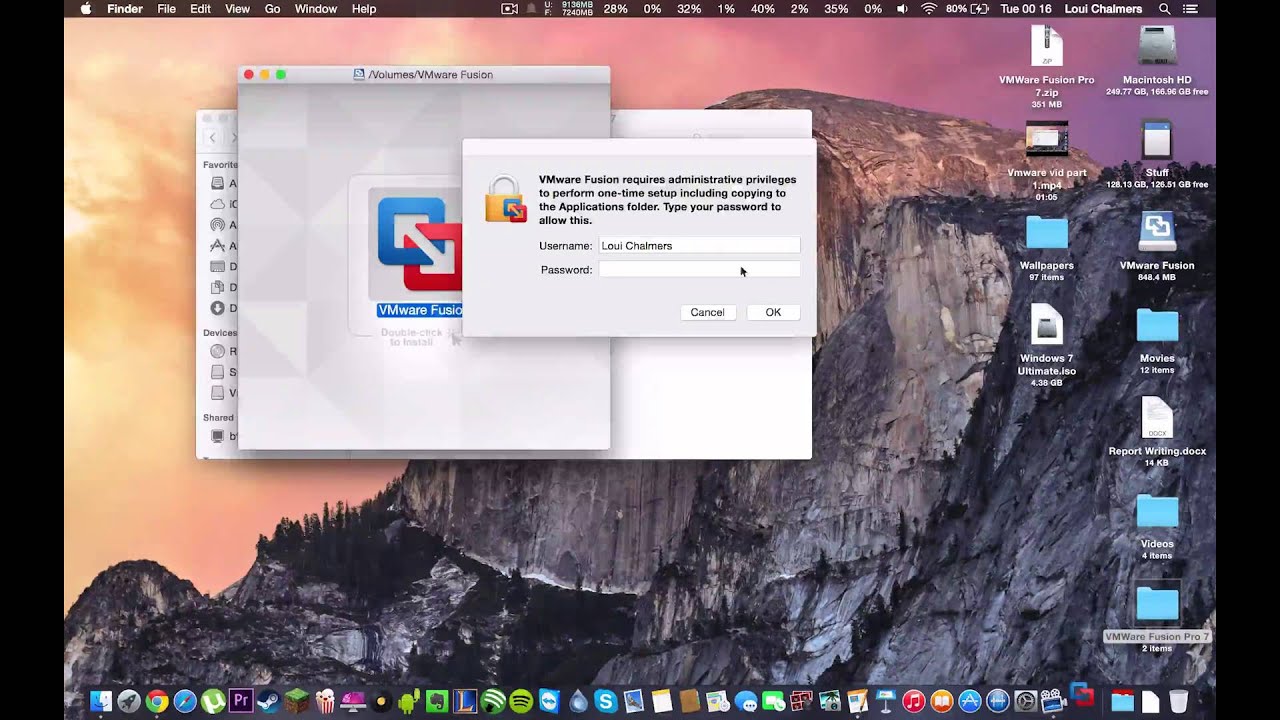This screenshot has width=1280, height=720.
Task: Open the Go menu
Action: [x=273, y=9]
